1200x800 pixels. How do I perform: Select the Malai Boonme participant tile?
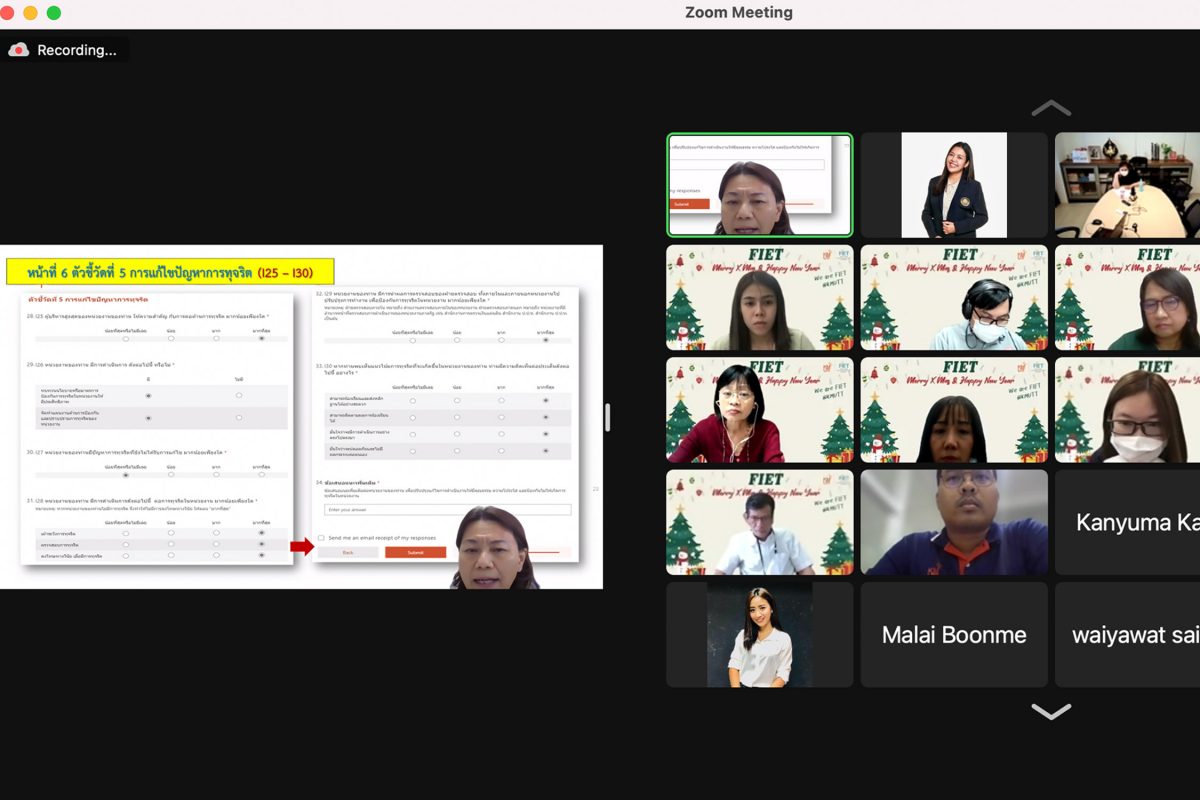pyautogui.click(x=954, y=635)
